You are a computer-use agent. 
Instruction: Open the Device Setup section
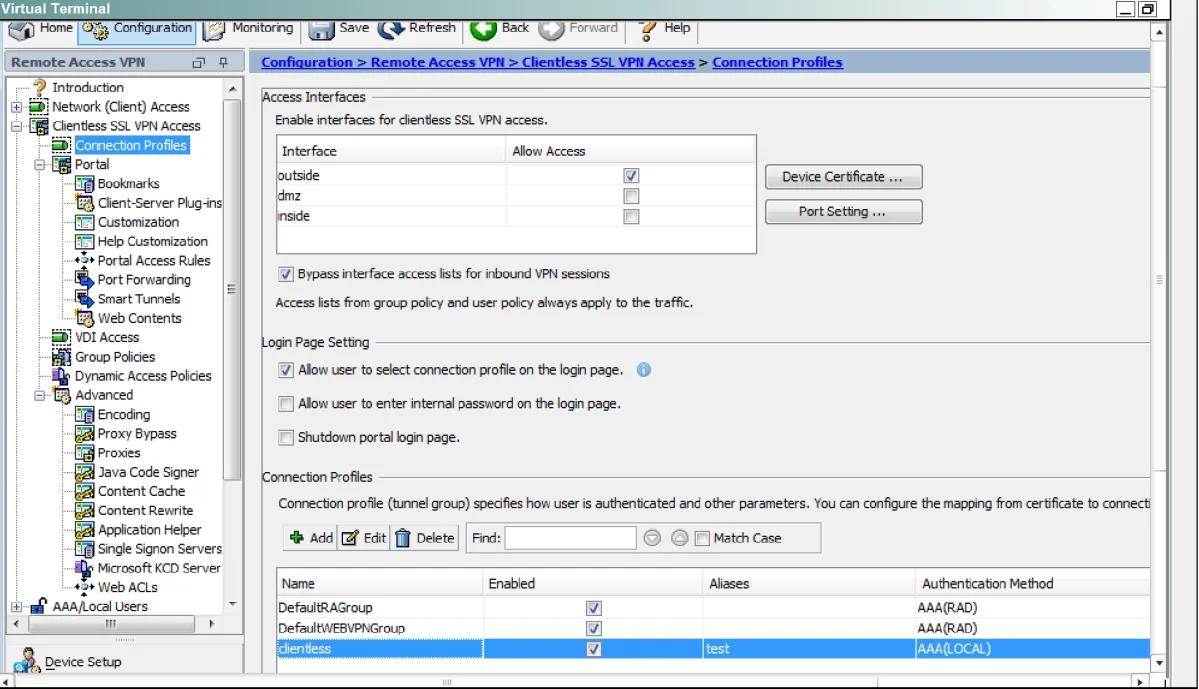click(x=83, y=661)
